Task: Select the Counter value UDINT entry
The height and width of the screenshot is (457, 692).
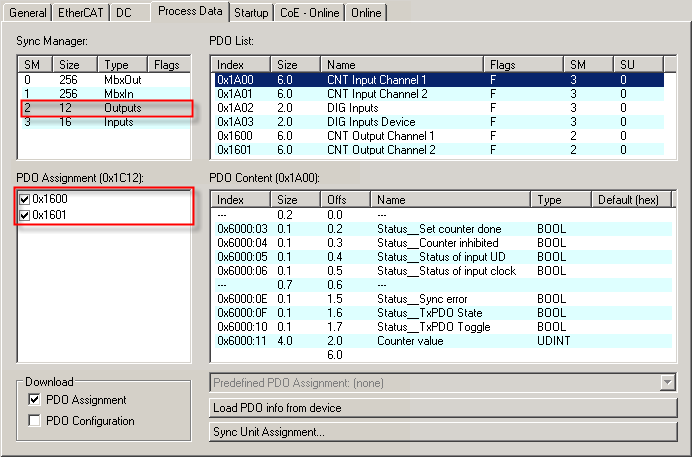Action: pos(443,341)
